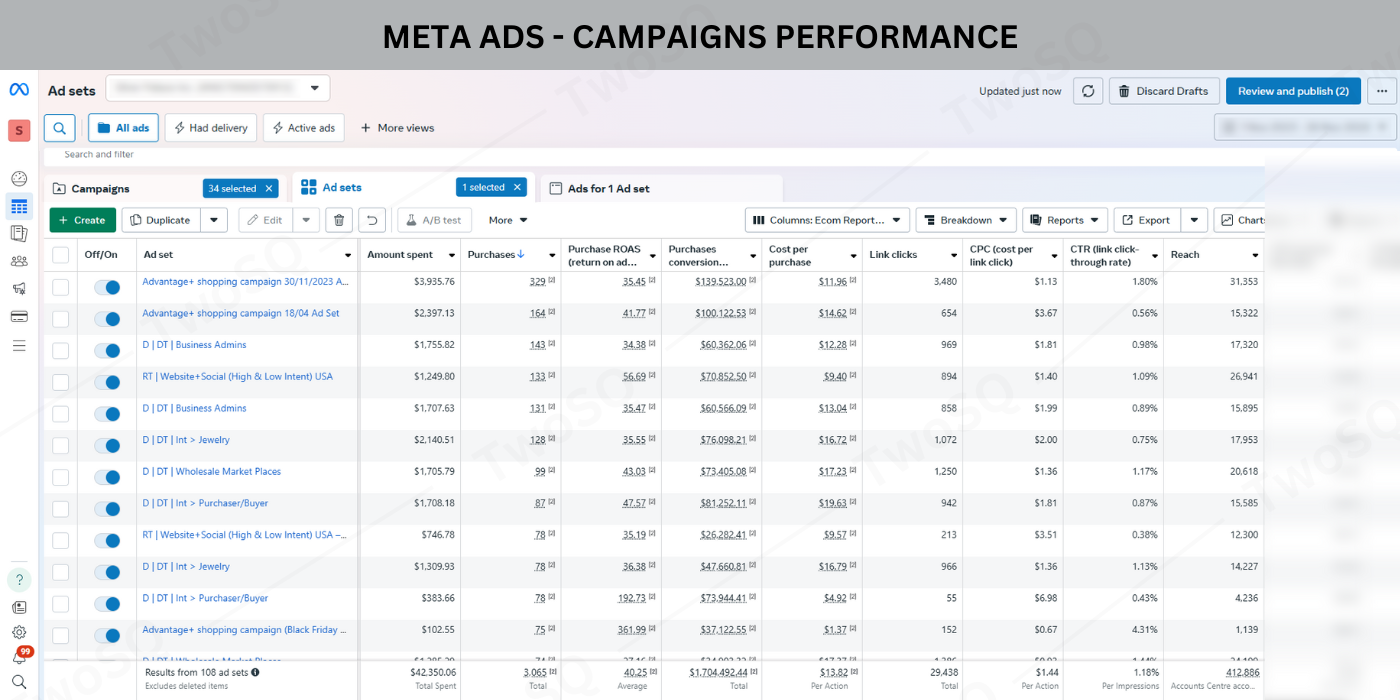Screen dimensions: 1400x700
Task: Click the undo arrow icon
Action: tap(372, 220)
